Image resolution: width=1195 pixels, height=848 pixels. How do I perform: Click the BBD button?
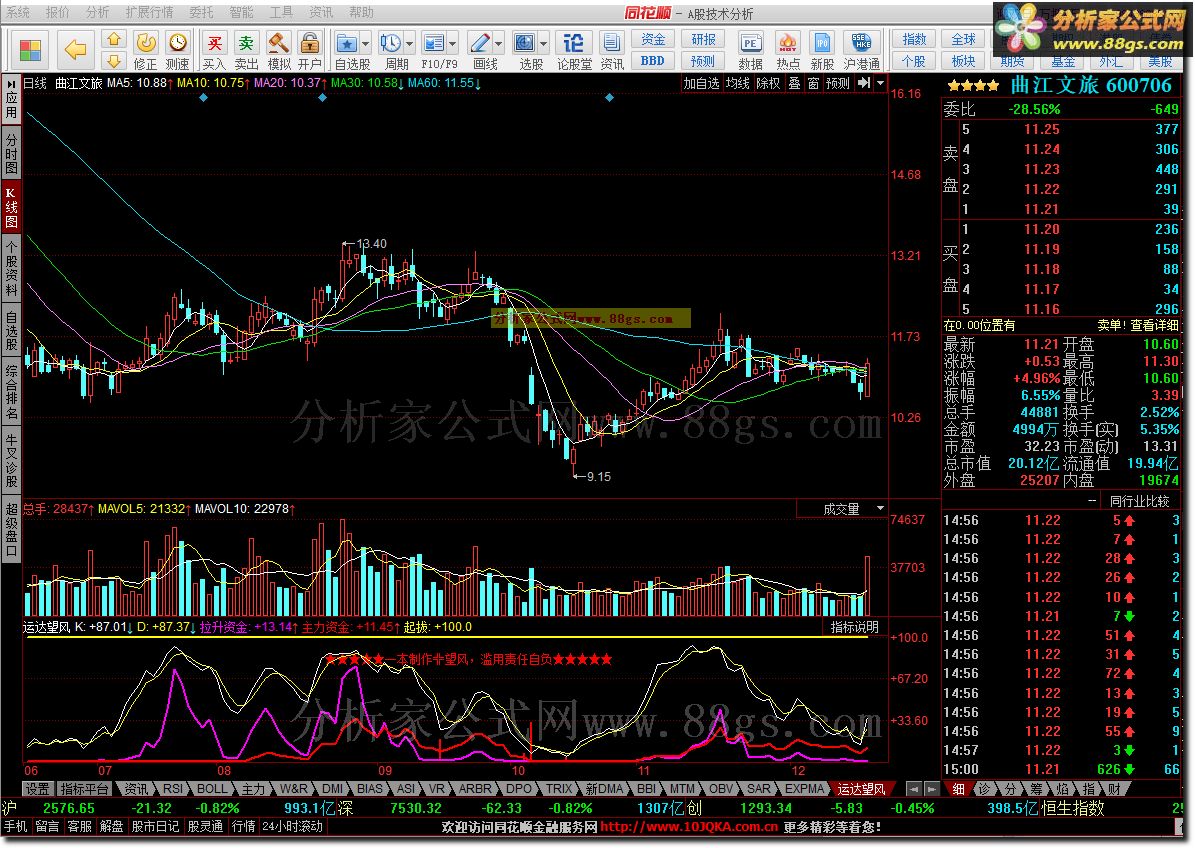tap(652, 60)
